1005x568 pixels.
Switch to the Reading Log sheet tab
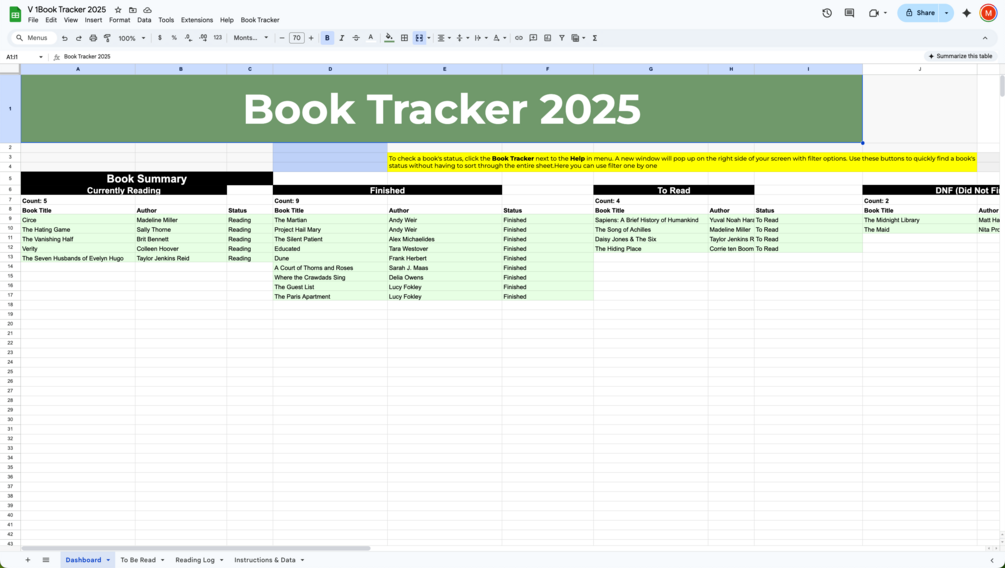[x=195, y=560]
